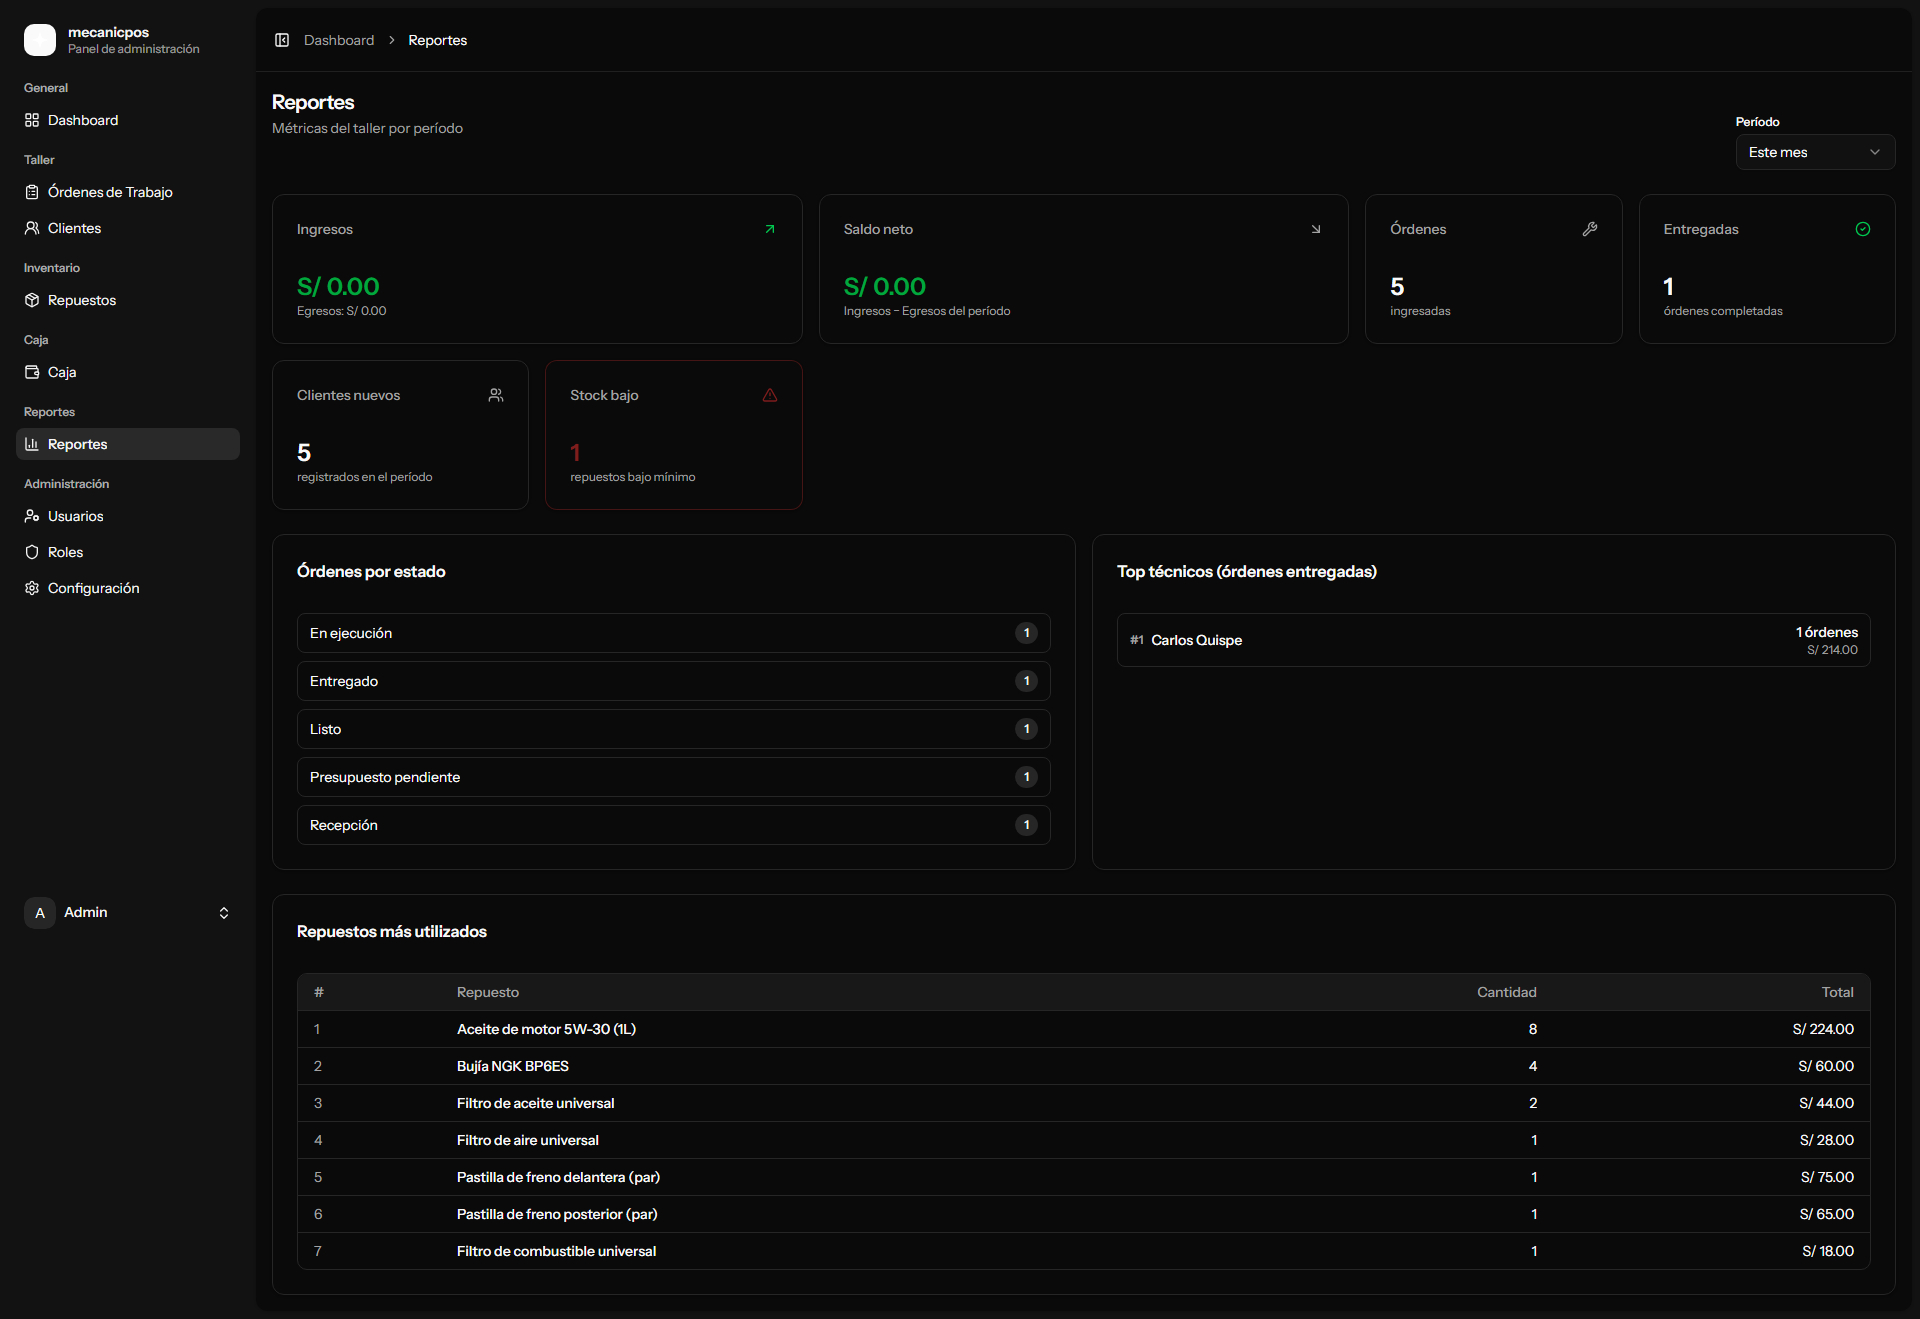The height and width of the screenshot is (1319, 1920).
Task: Click the Órdenes ingresadas count 5
Action: (1397, 287)
